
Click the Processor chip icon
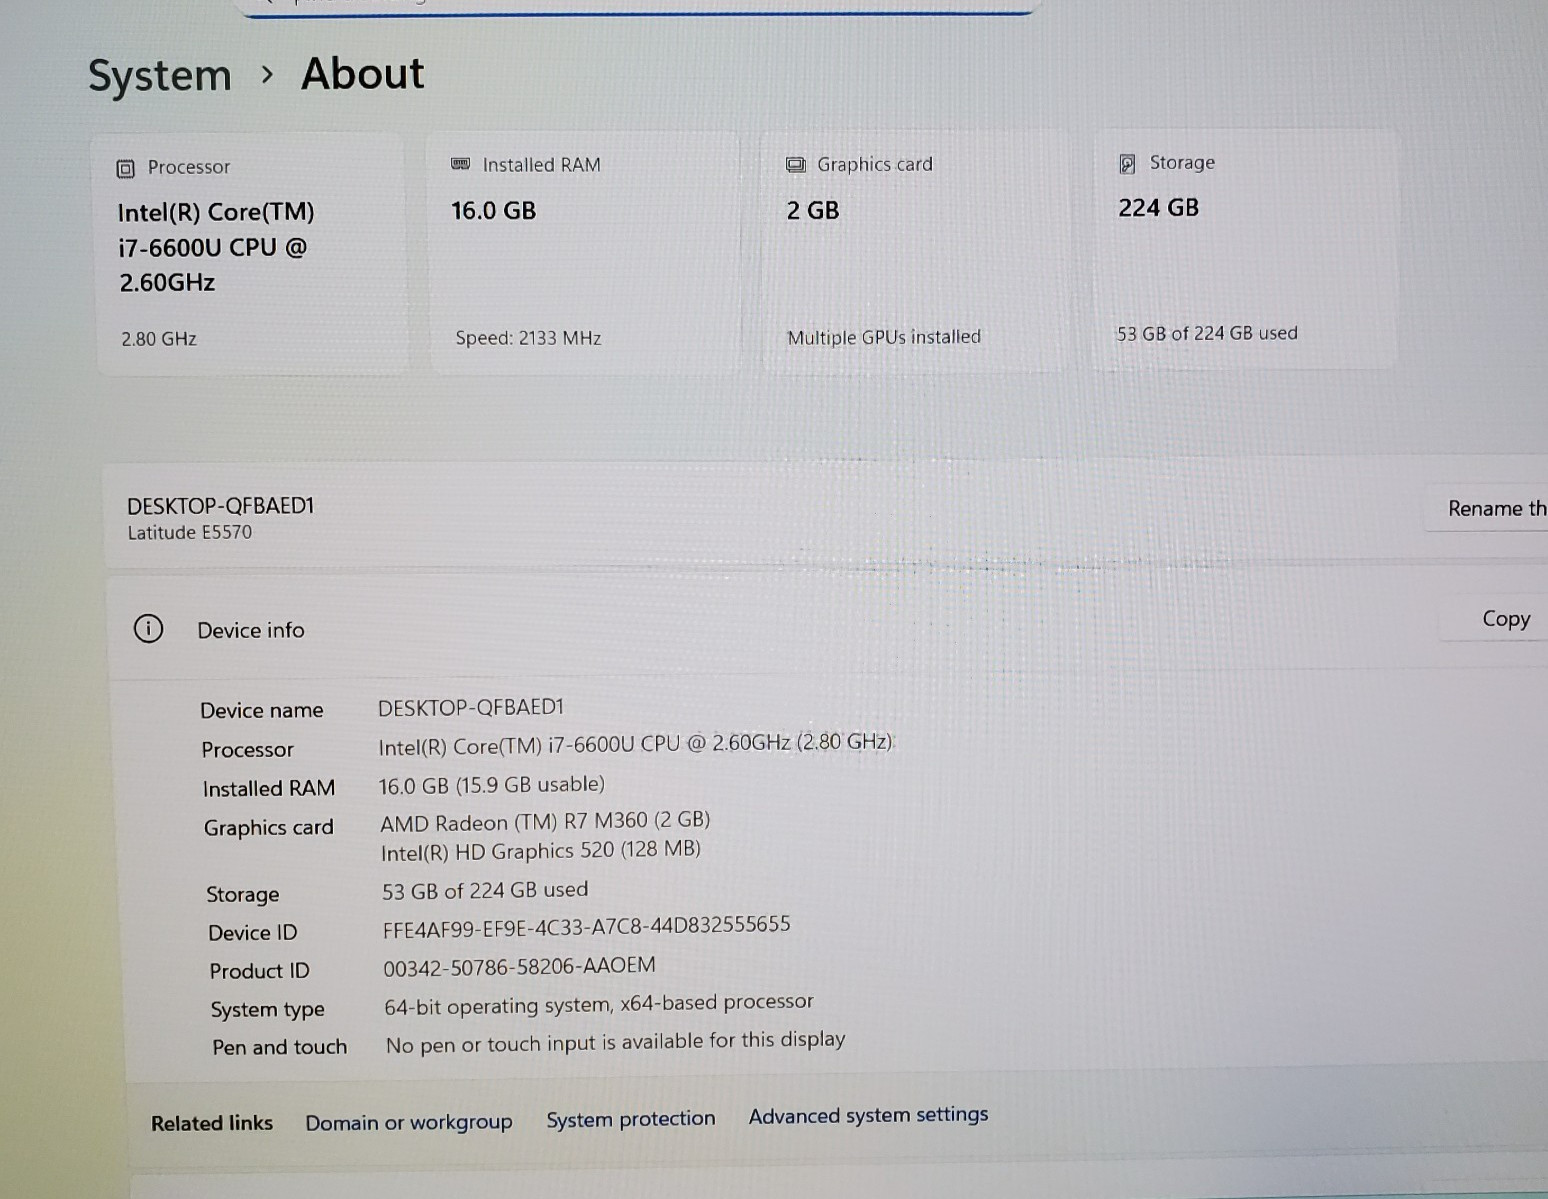(125, 168)
